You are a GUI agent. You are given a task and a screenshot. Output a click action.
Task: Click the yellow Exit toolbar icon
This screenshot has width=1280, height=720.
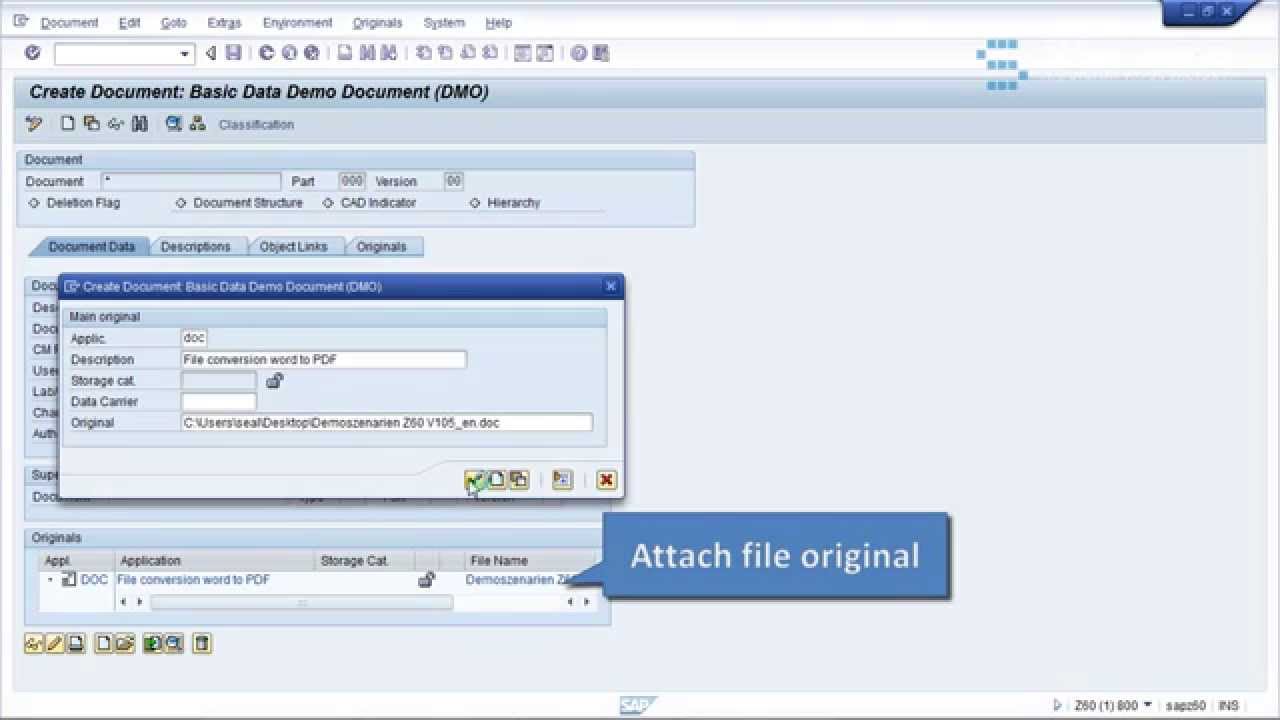tap(289, 53)
